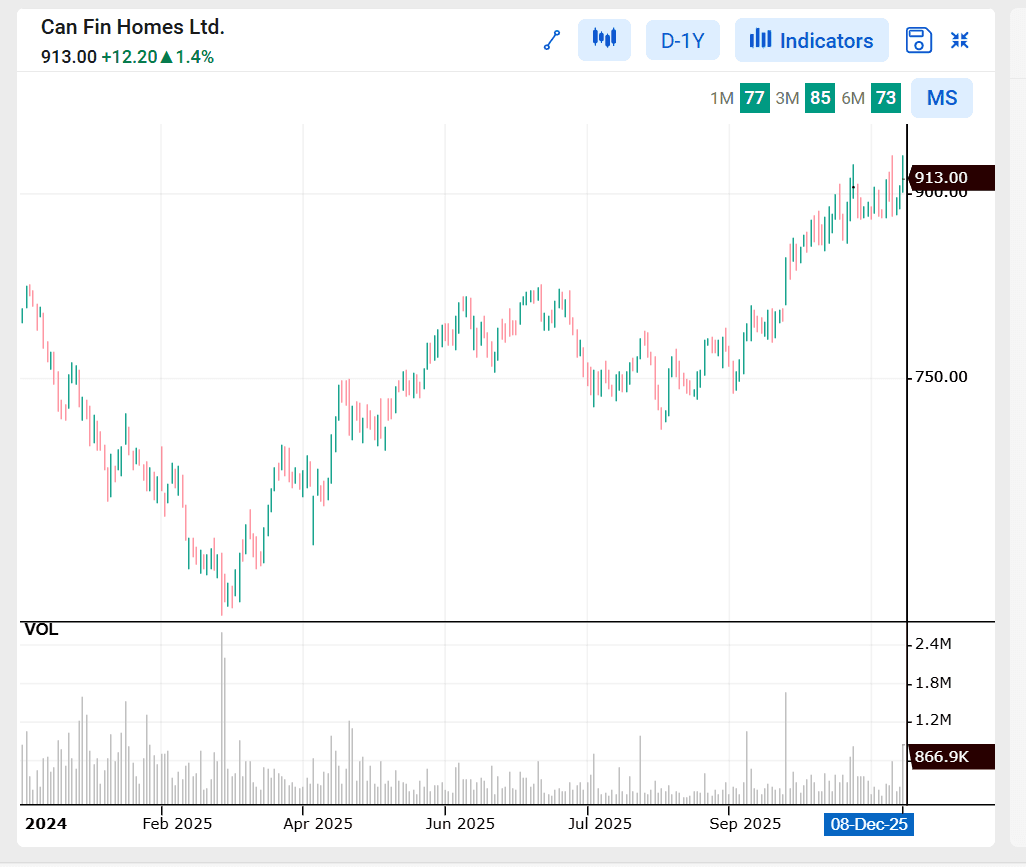Click the Feb 2025 axis label

pos(177,824)
